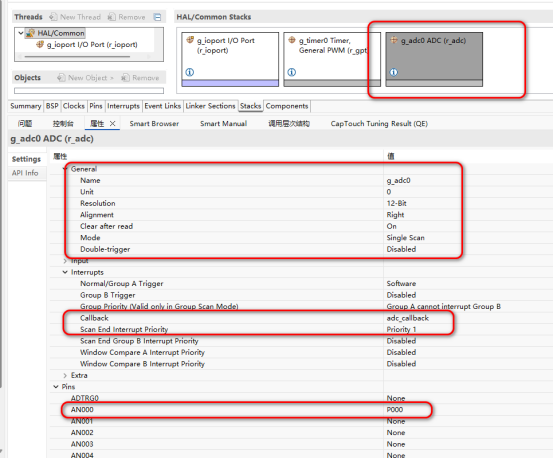Image resolution: width=553 pixels, height=458 pixels.
Task: Select the g_timer0 Timer, General PWM stack block
Action: 332,59
